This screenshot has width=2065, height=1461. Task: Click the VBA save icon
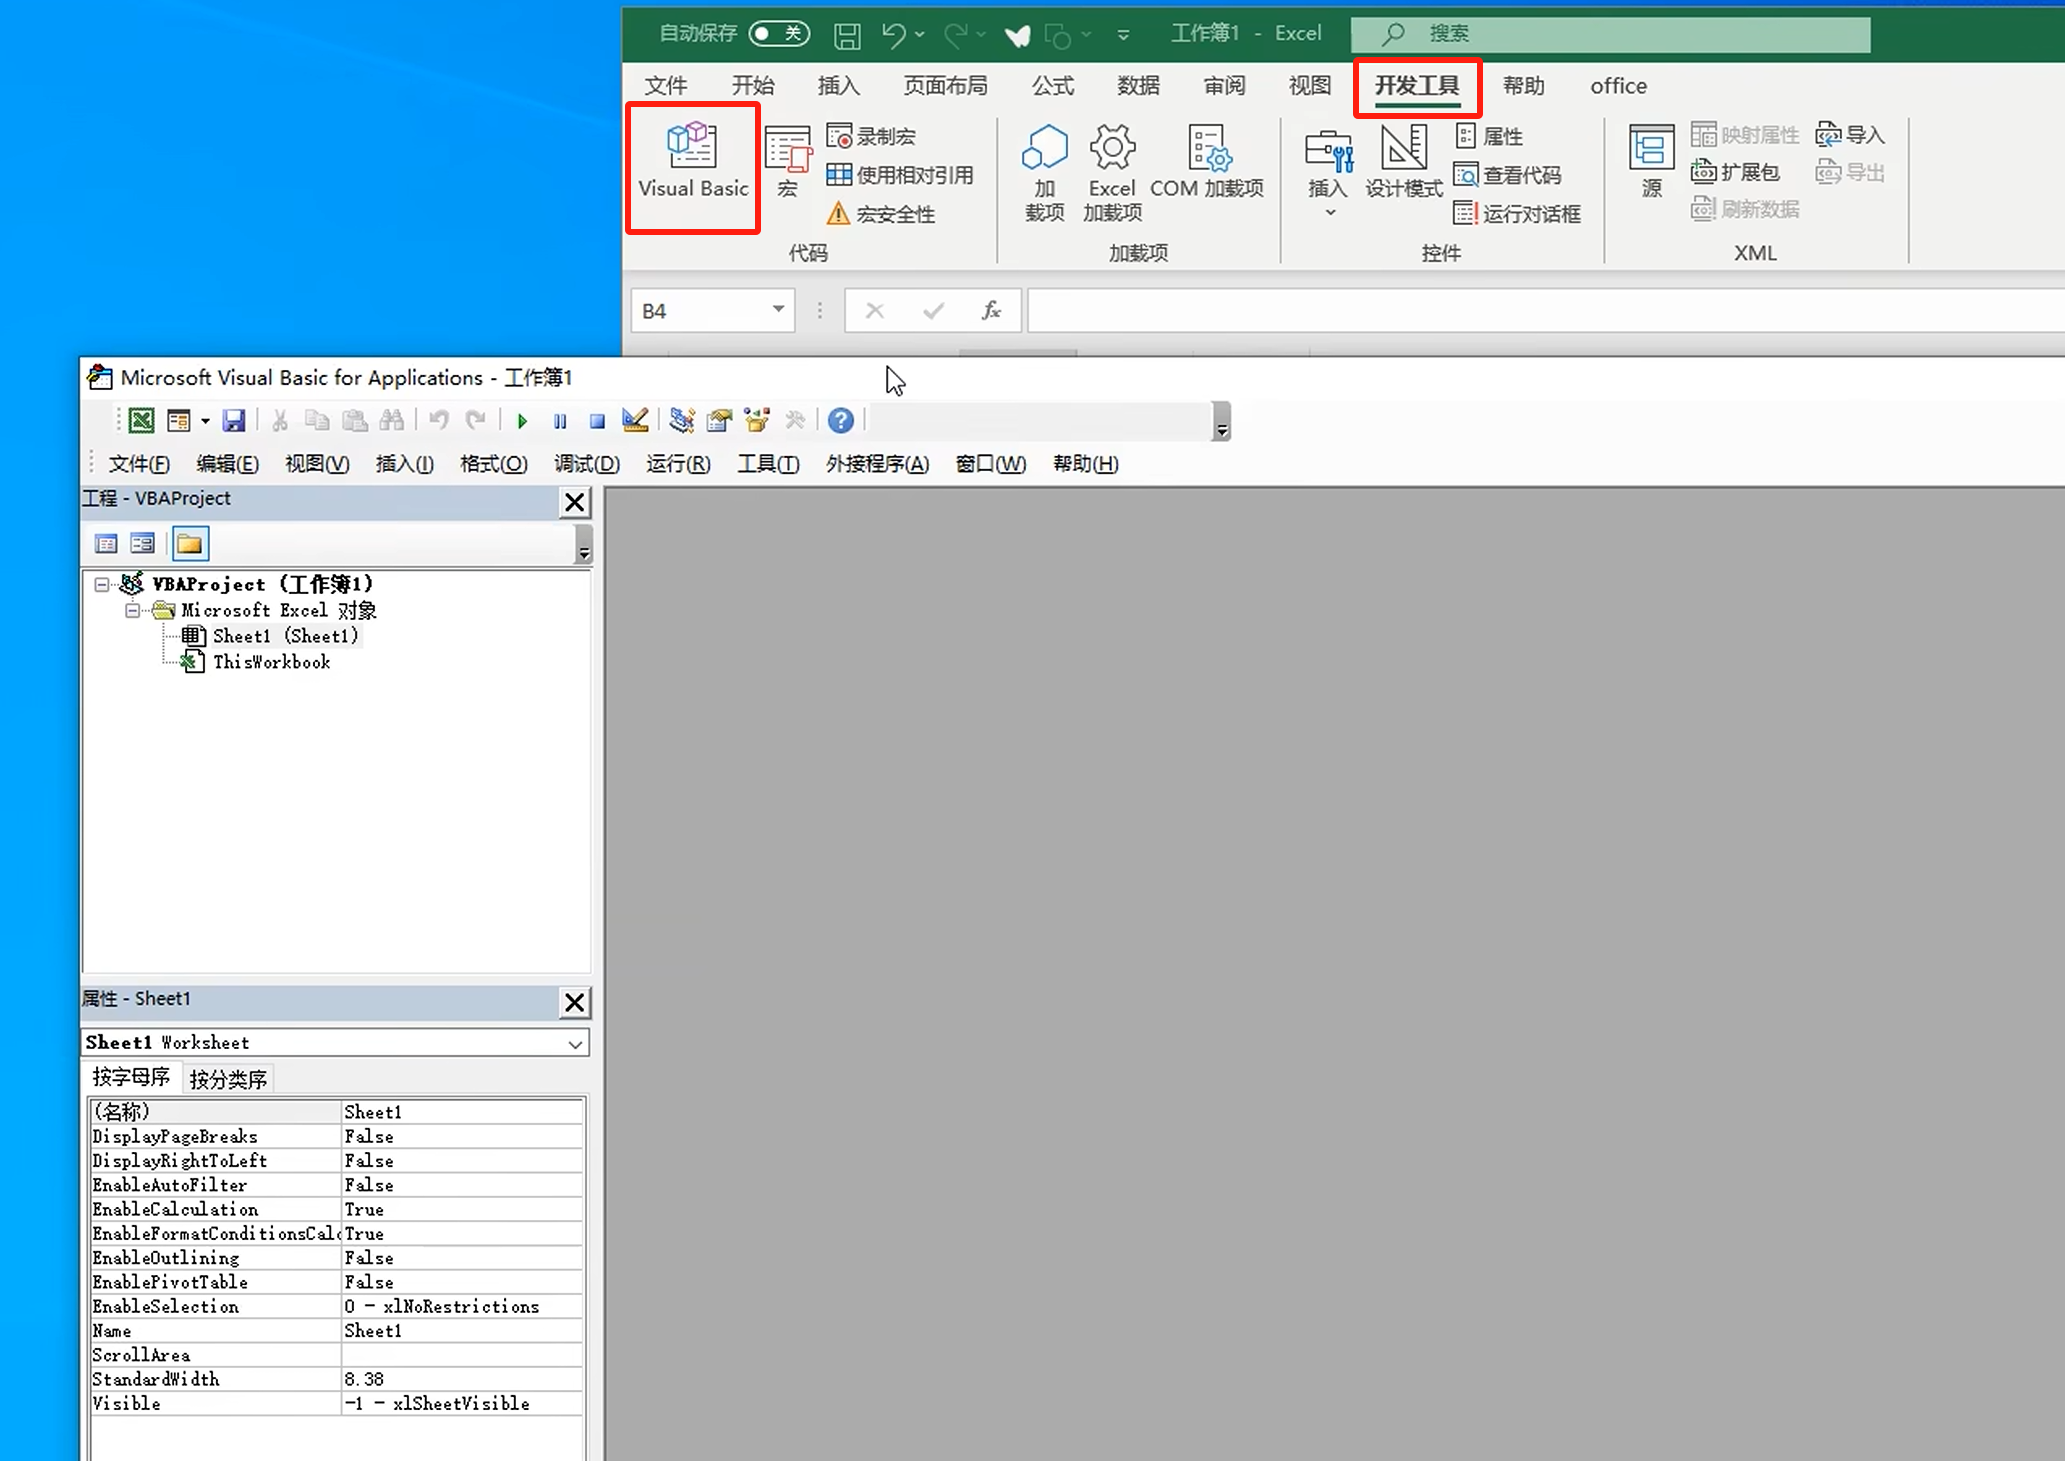pyautogui.click(x=234, y=421)
